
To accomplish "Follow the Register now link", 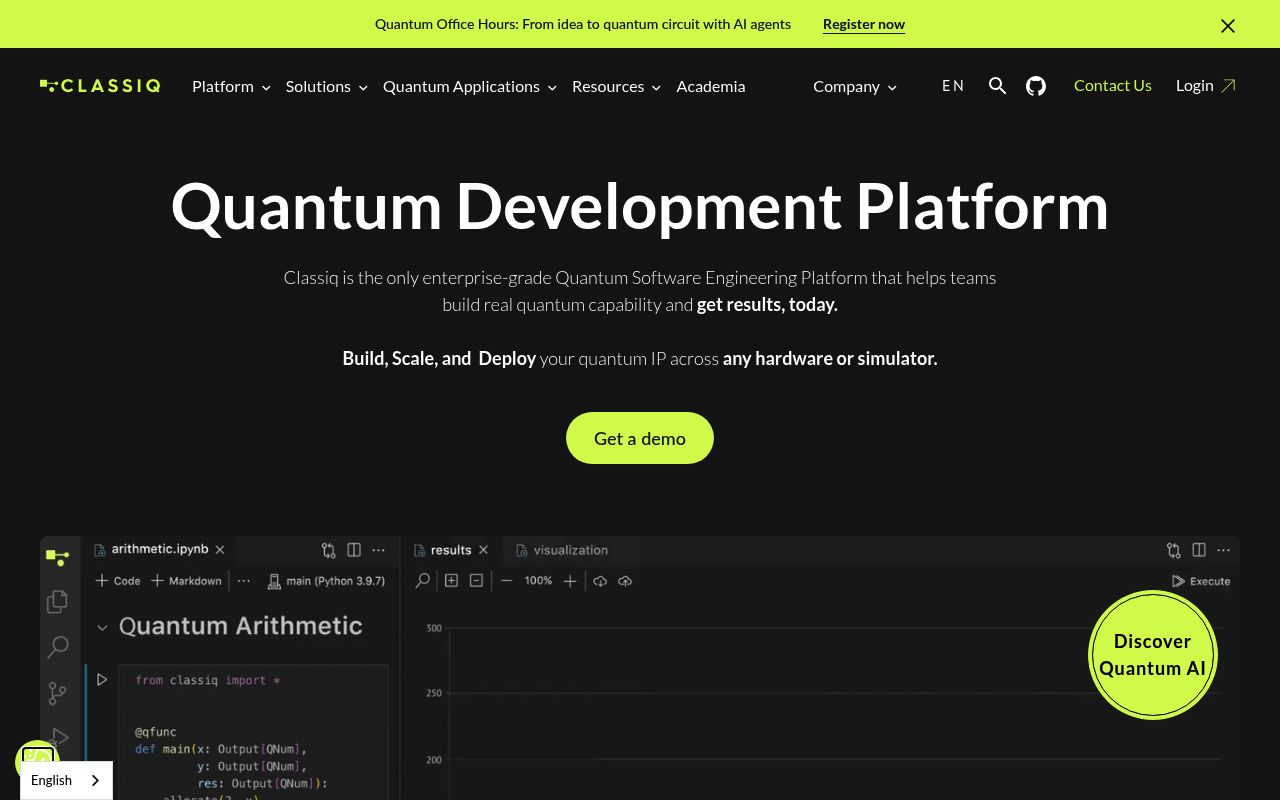I will [864, 24].
